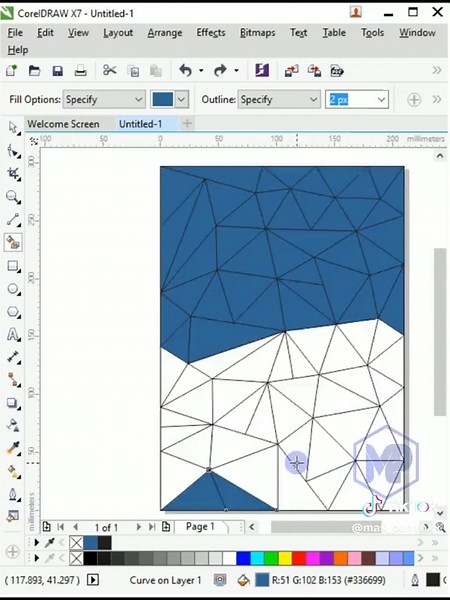Click the zoom navigator icon at corner
450x600 pixels.
click(x=440, y=527)
